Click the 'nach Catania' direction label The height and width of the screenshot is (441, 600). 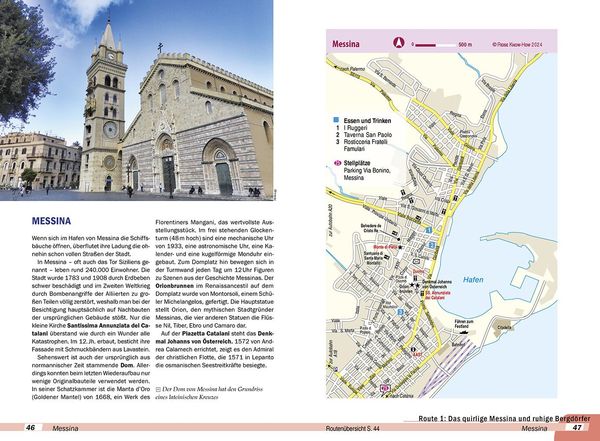coord(401,396)
